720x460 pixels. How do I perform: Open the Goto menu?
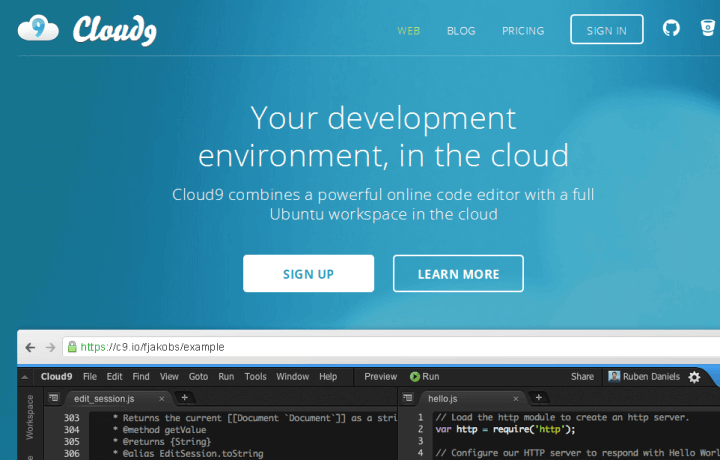coord(198,376)
